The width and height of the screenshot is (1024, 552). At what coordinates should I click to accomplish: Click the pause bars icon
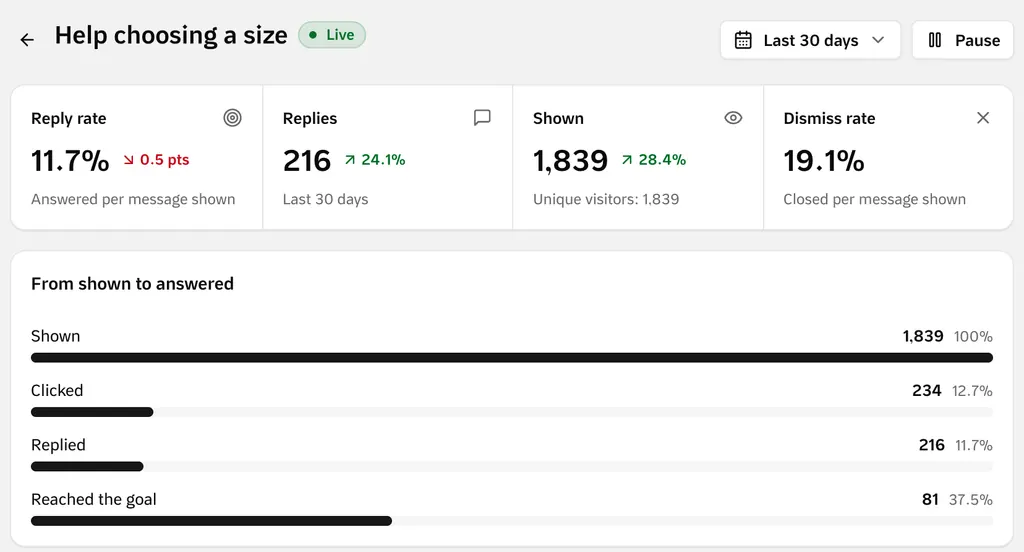pos(935,40)
